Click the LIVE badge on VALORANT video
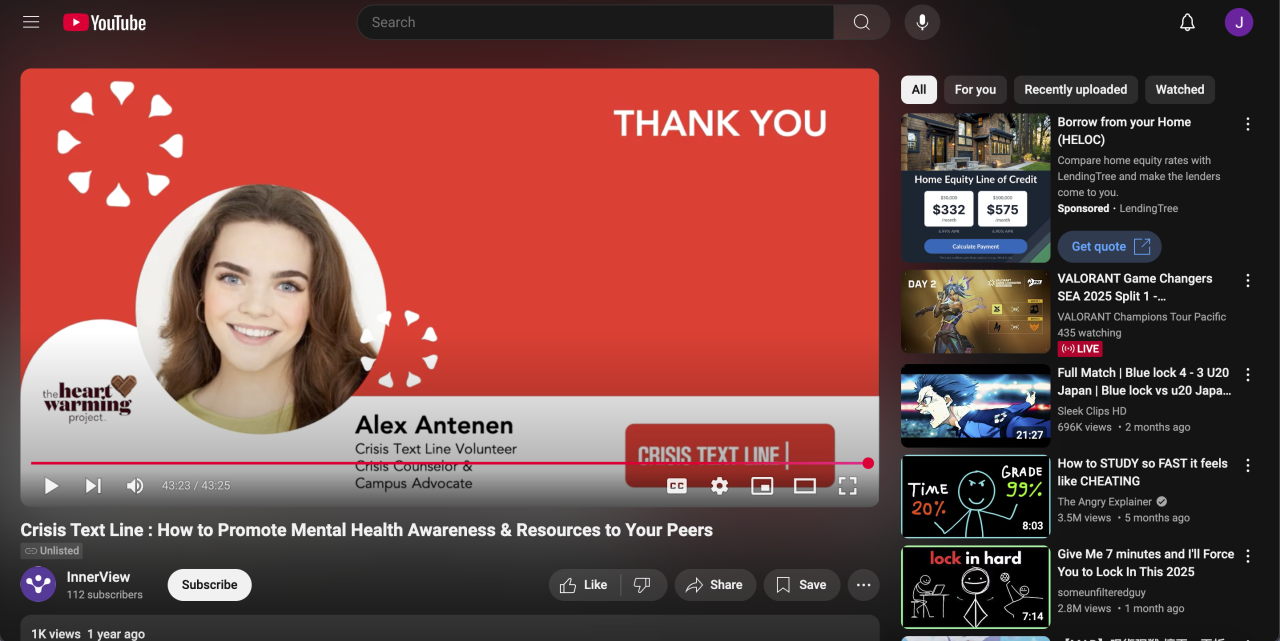This screenshot has width=1280, height=641. pyautogui.click(x=1080, y=349)
